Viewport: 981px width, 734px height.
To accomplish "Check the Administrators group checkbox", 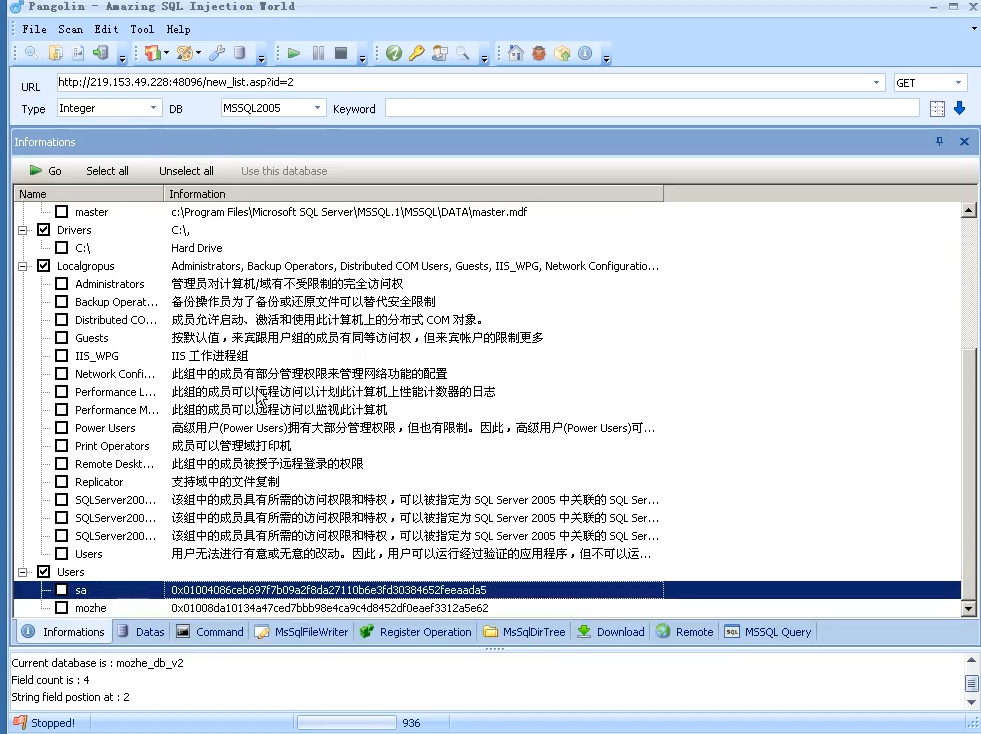I will point(62,283).
